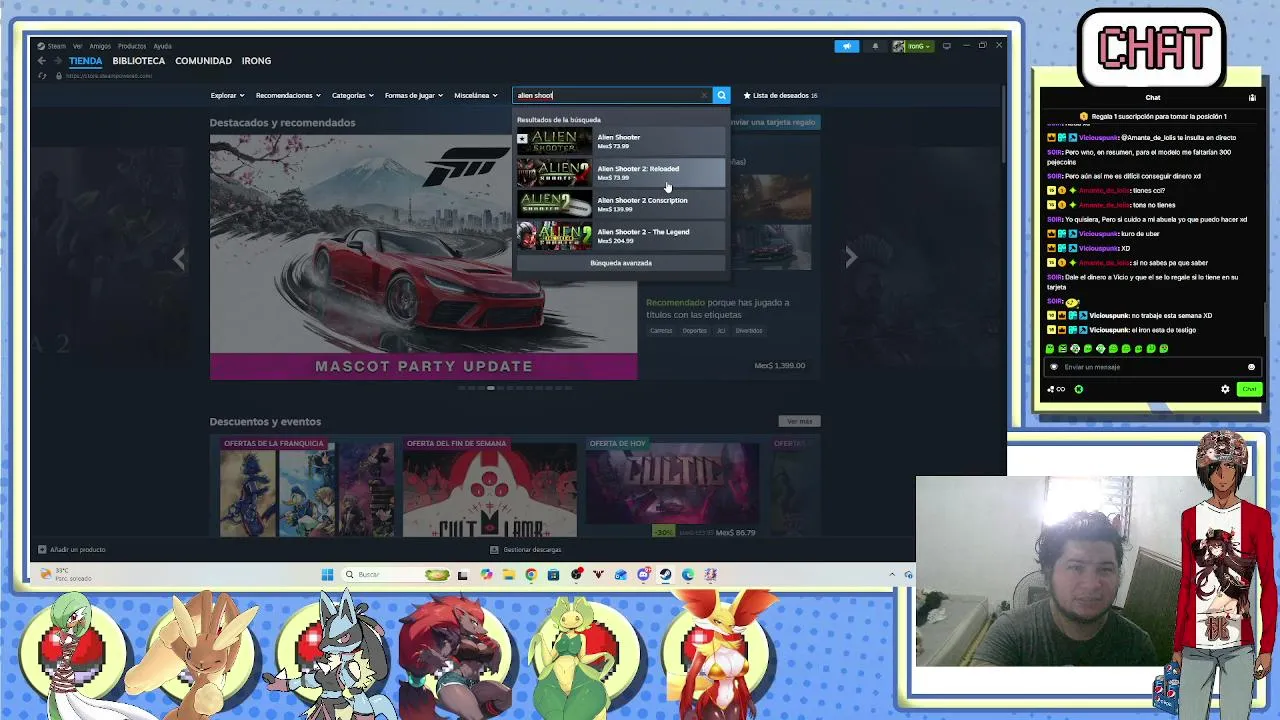Open Lista de deseados wishlist
The image size is (1280, 720).
pos(781,95)
